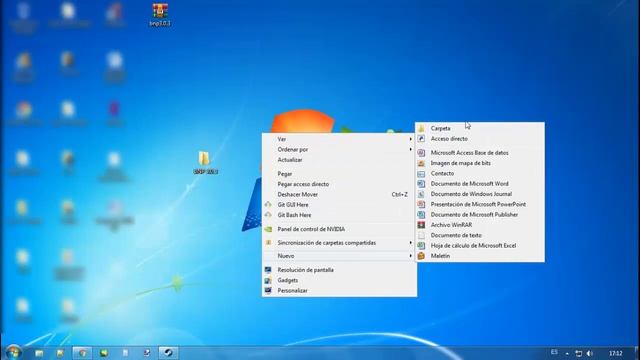Click the Personalizar menu icon
The height and width of the screenshot is (360, 640).
click(268, 291)
